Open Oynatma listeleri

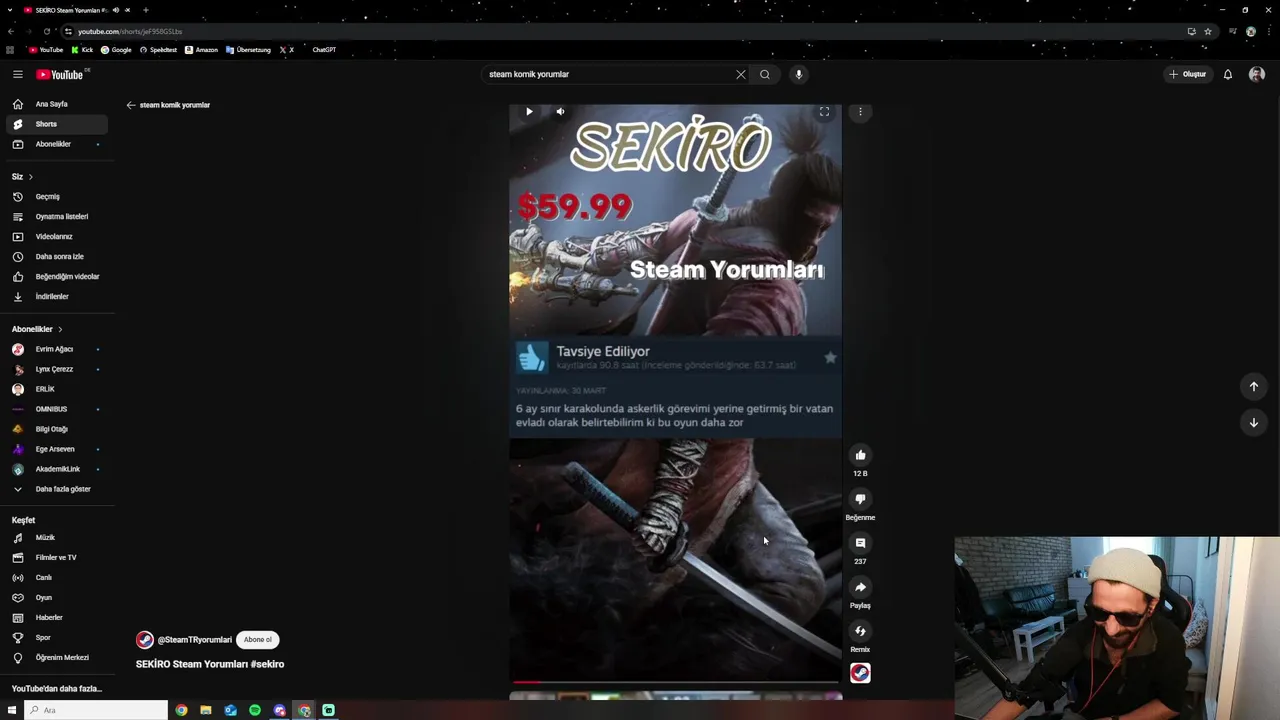click(x=55, y=217)
